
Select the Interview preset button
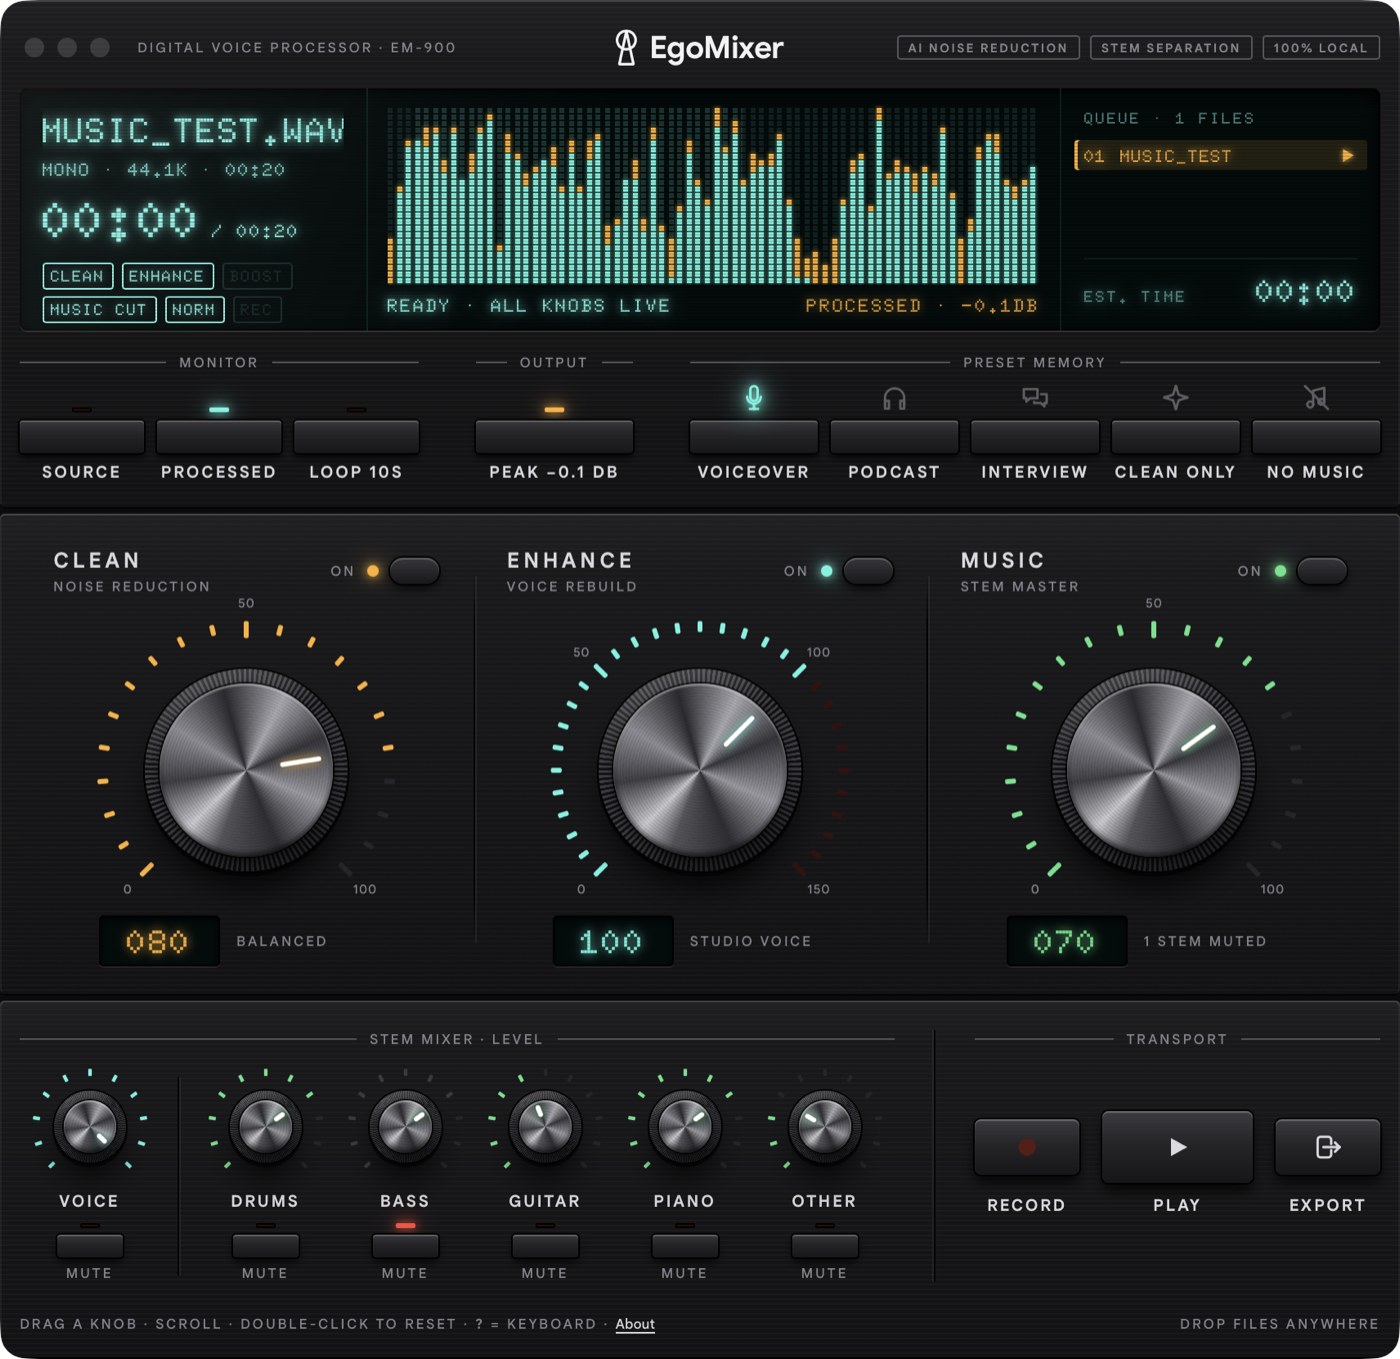click(x=1035, y=437)
